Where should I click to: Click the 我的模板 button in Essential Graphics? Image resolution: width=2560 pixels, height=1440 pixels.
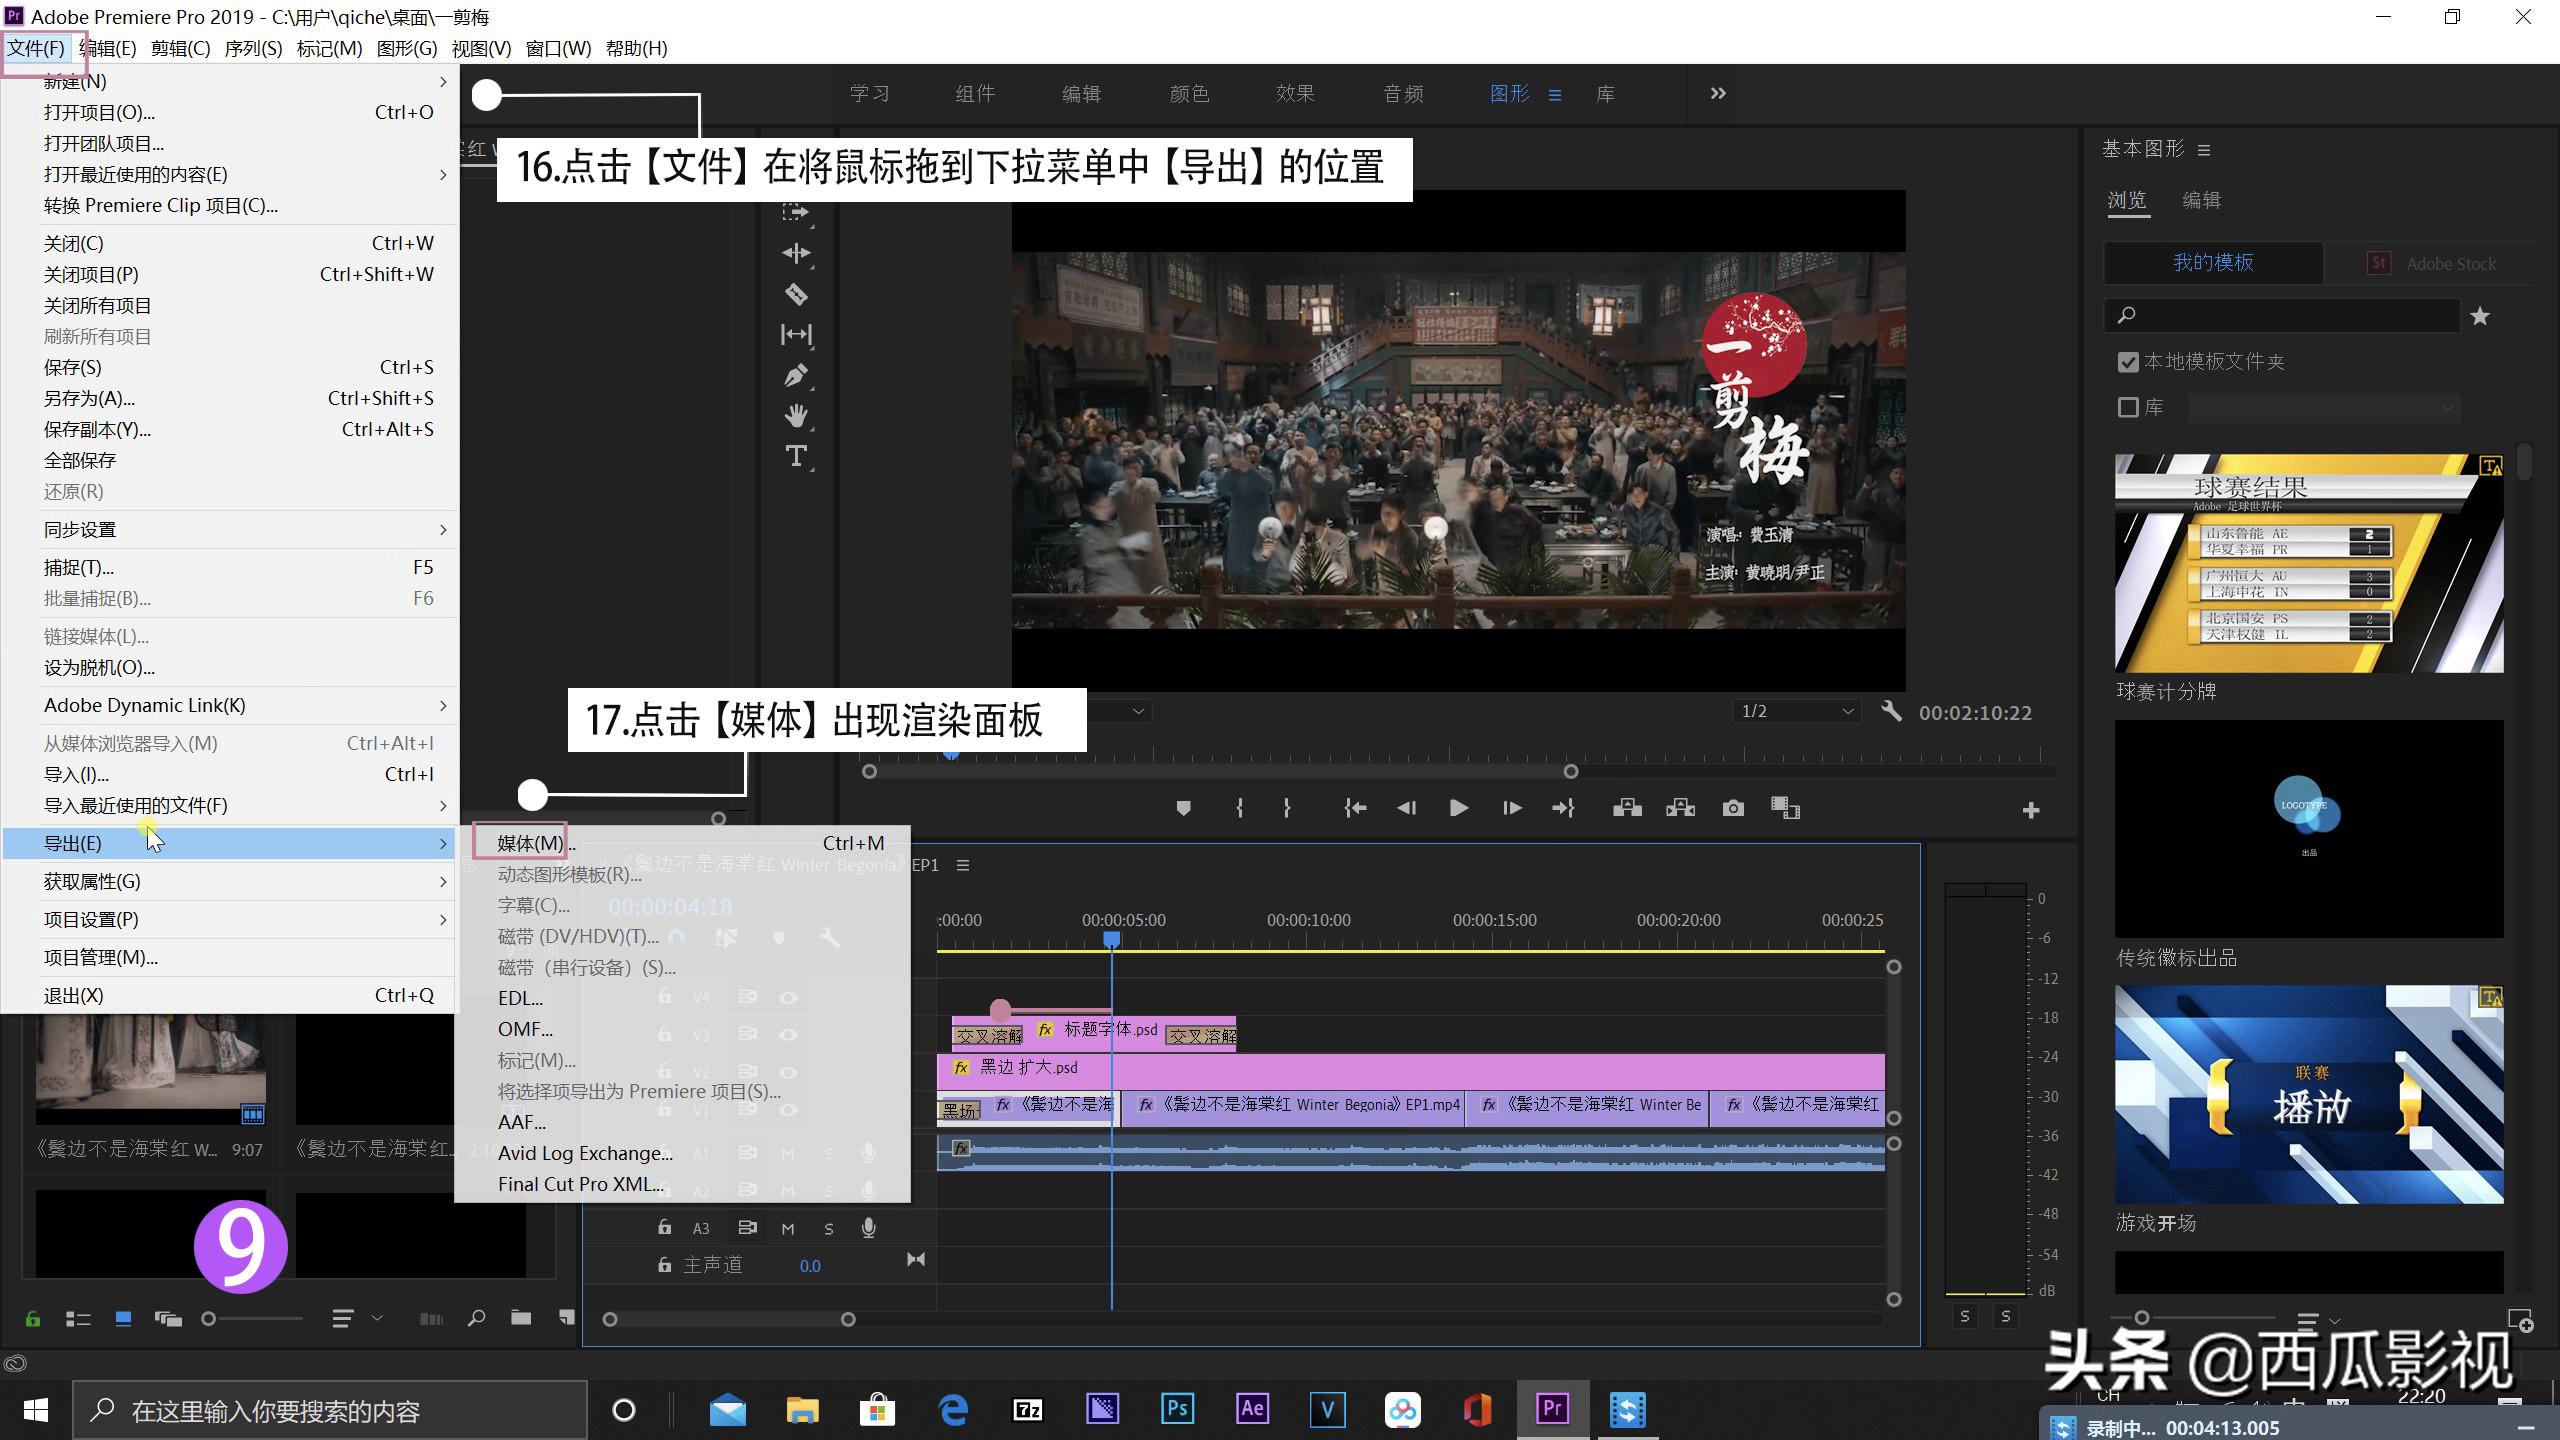2212,262
